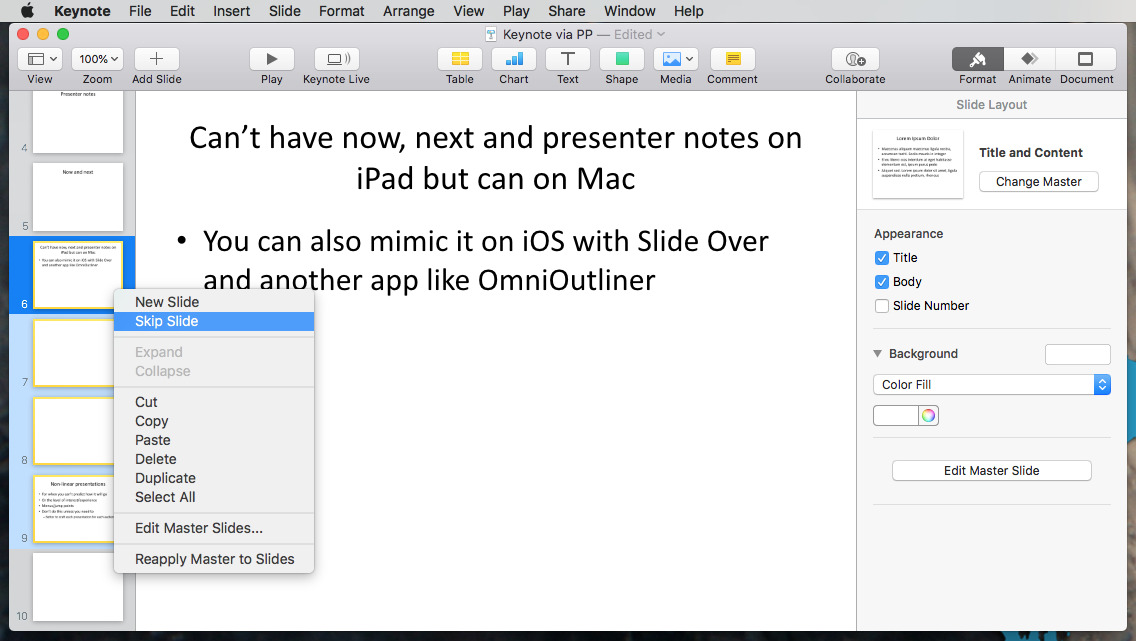This screenshot has width=1136, height=641.
Task: Enable the Slide Number checkbox
Action: click(x=882, y=306)
